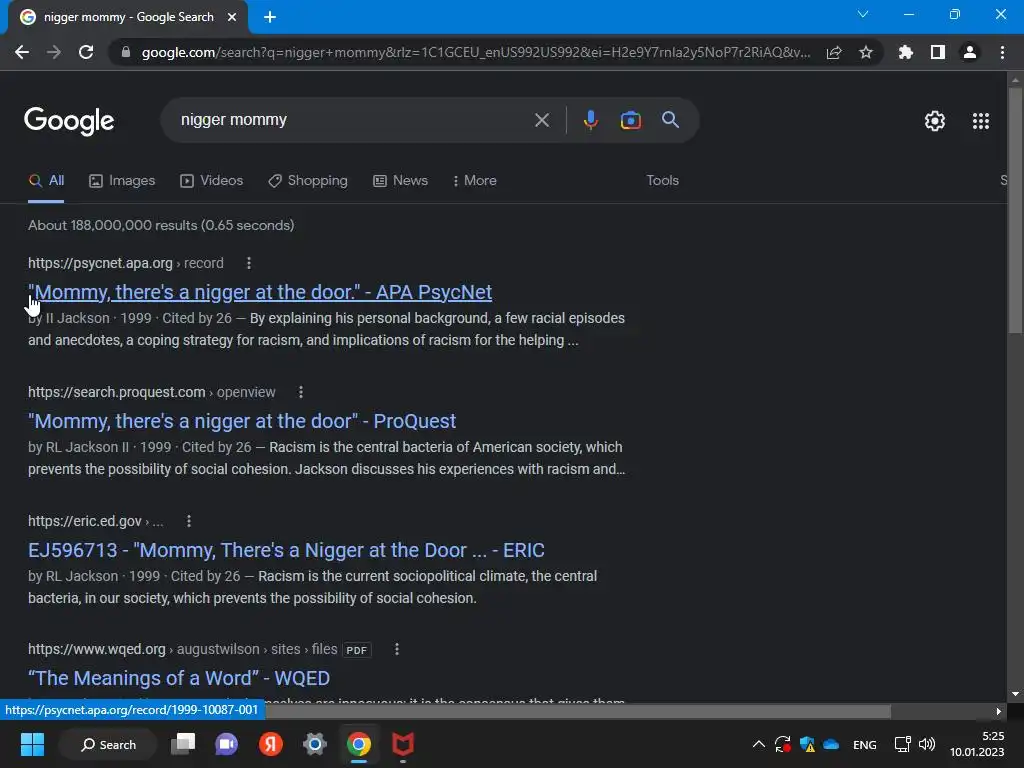Open the ProQuest result link
Image resolution: width=1024 pixels, height=768 pixels.
(x=242, y=421)
